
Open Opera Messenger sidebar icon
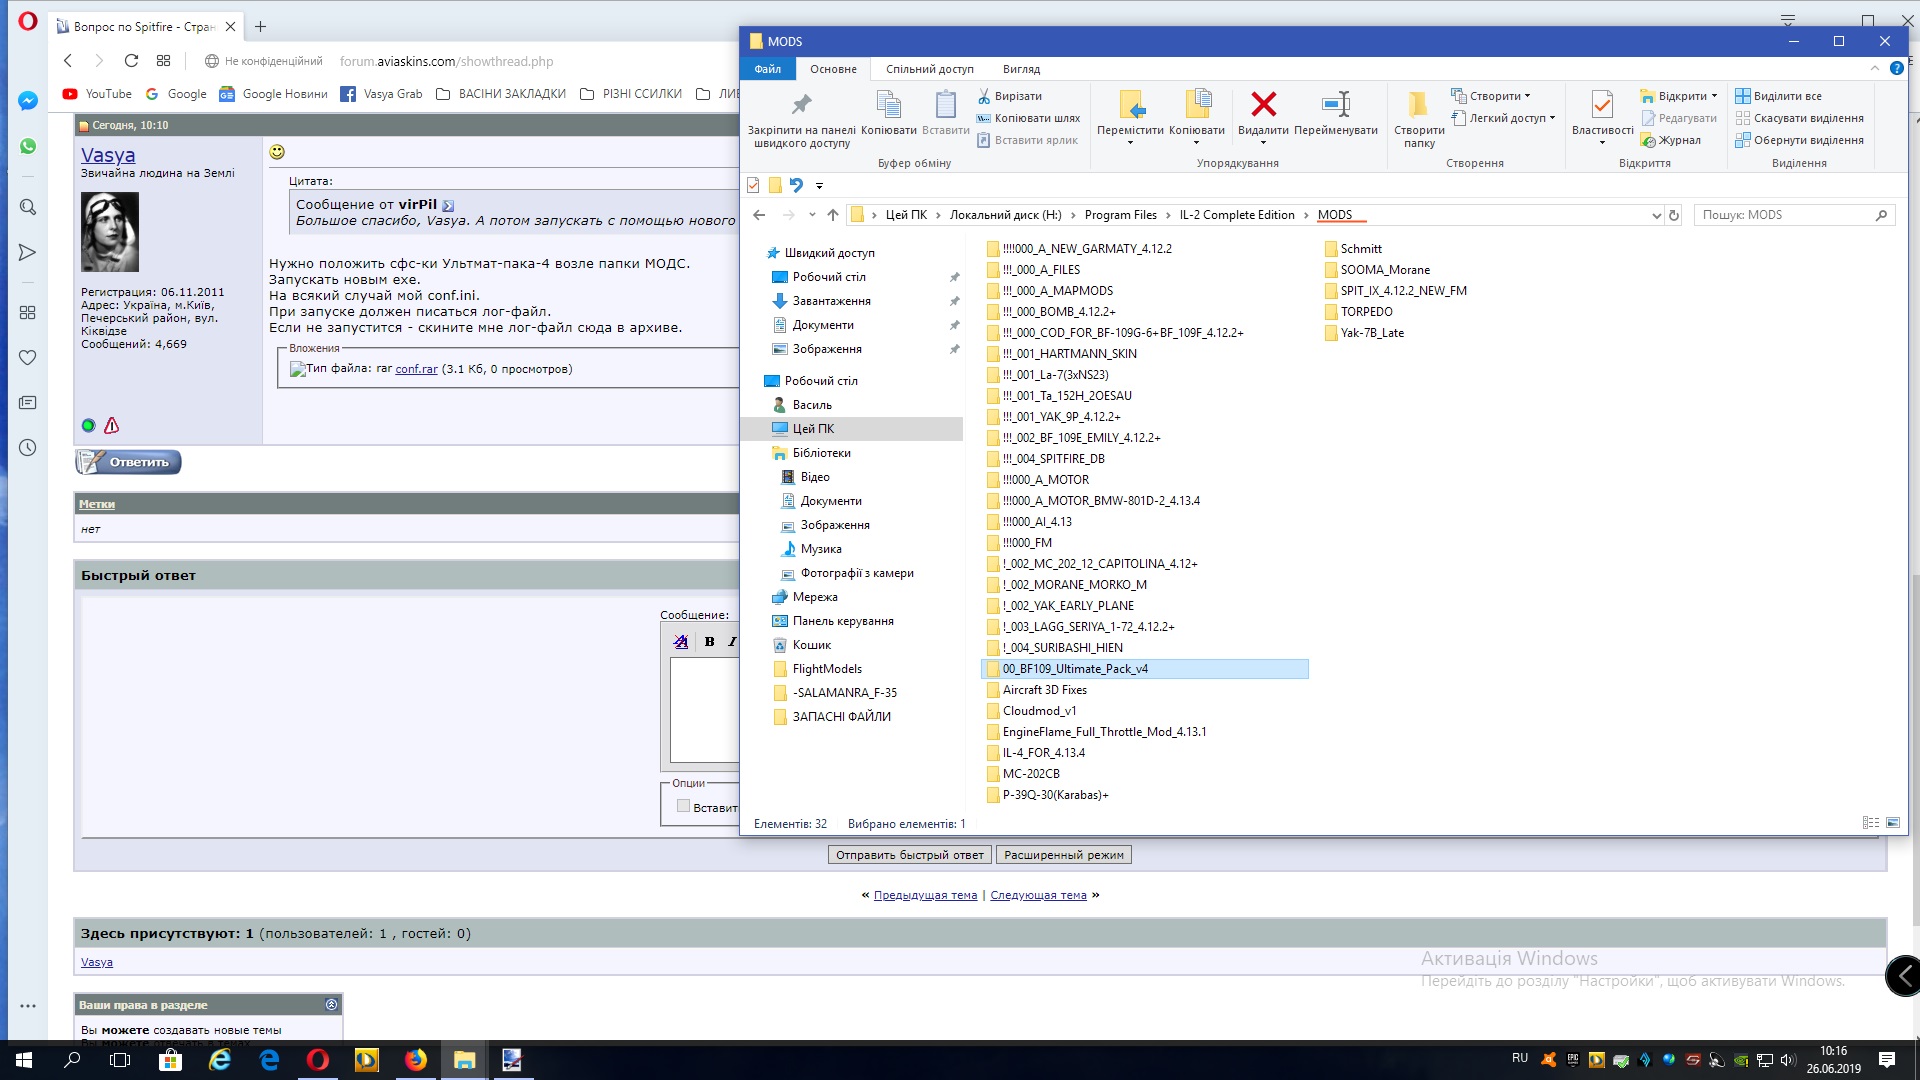(x=28, y=101)
